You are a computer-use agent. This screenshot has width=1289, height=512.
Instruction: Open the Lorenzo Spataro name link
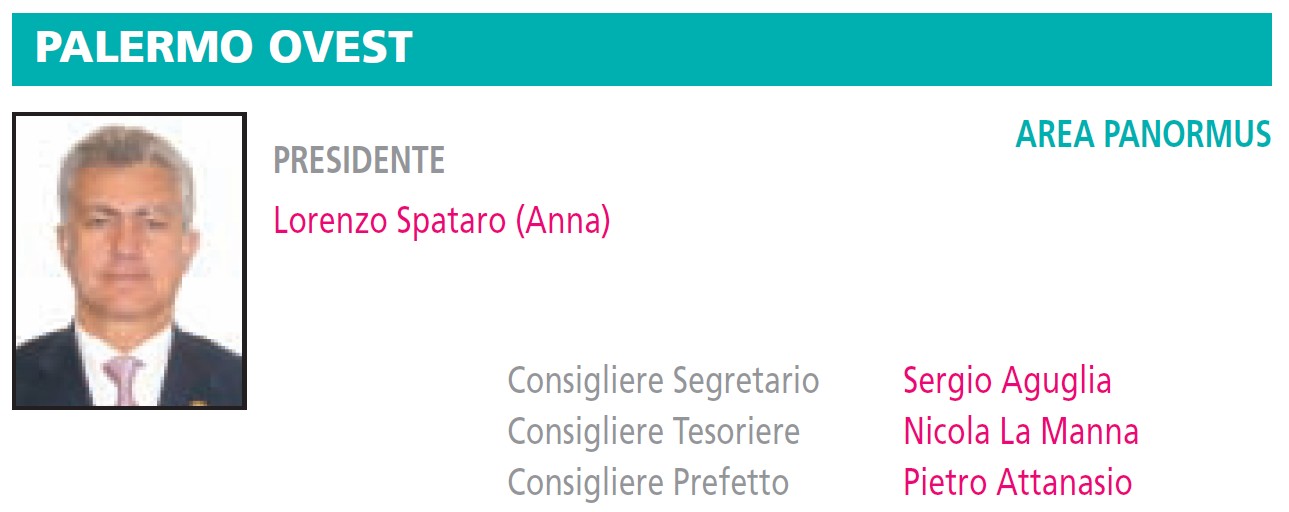point(390,220)
